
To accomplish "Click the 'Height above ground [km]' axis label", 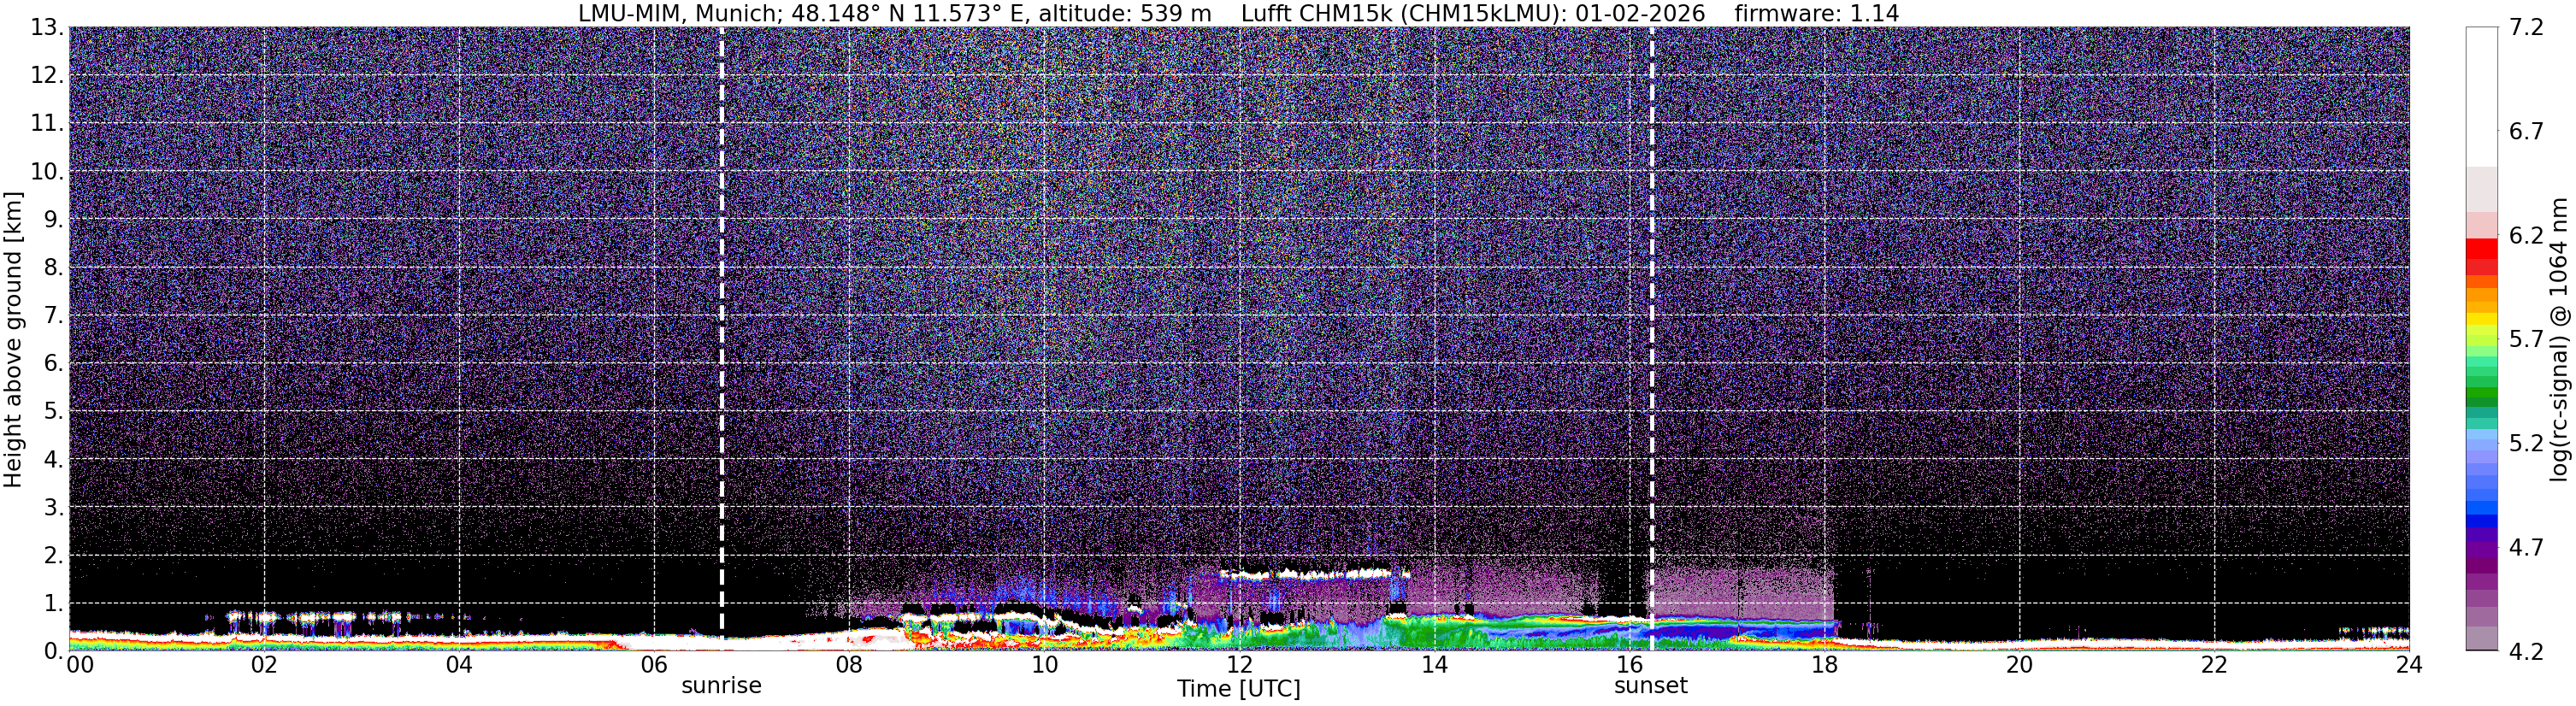I will click(13, 339).
